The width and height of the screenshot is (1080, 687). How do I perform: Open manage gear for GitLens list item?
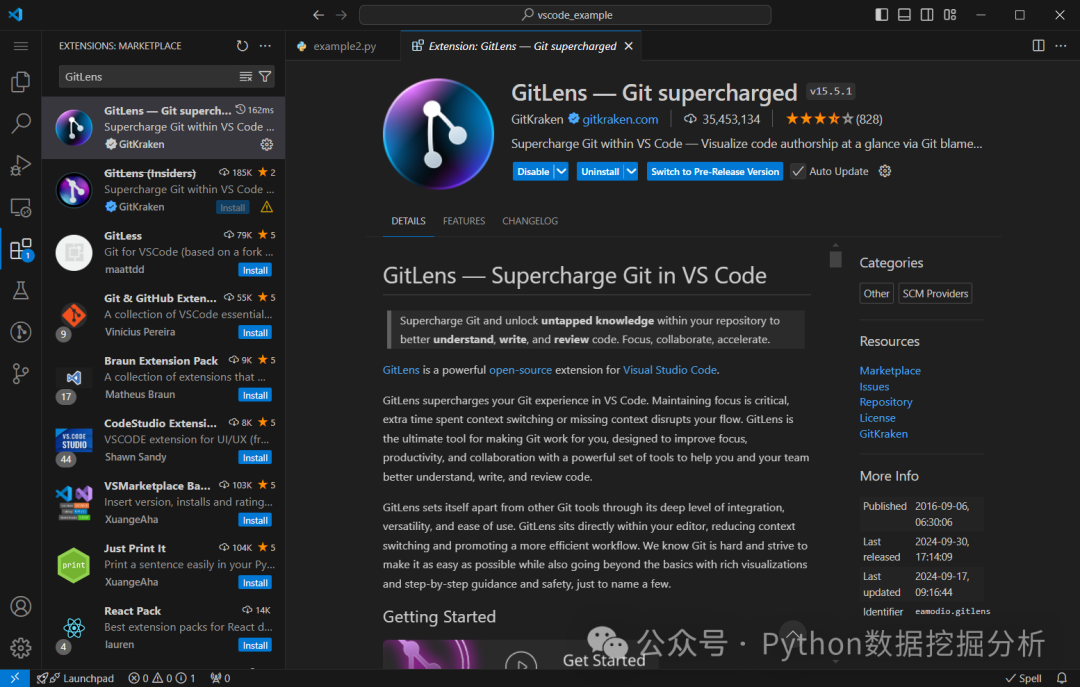tap(267, 144)
